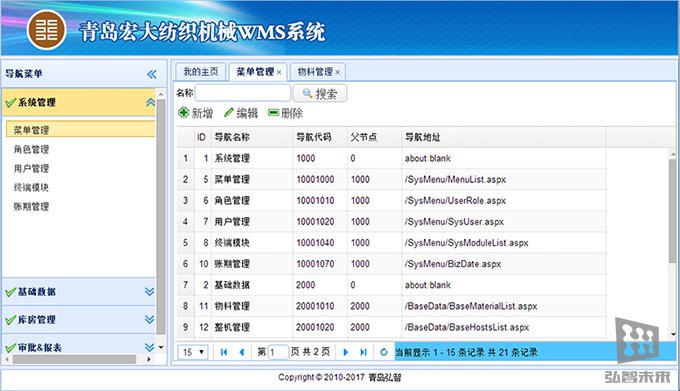Click the sidebar horizontal scrollbar
This screenshot has height=391, width=680.
click(x=74, y=359)
